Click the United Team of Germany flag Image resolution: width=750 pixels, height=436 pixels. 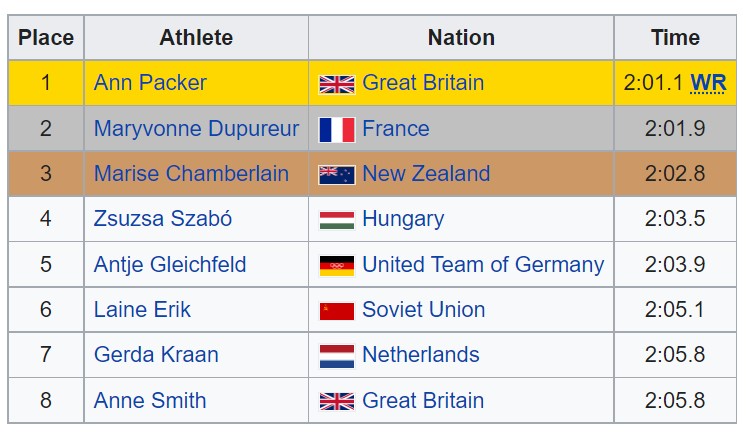[x=337, y=266]
